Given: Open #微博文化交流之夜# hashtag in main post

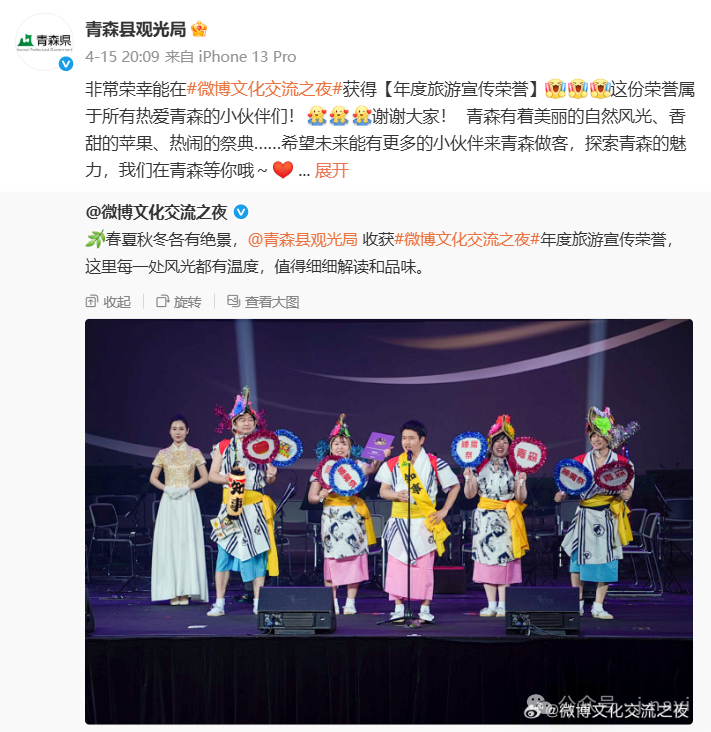Looking at the screenshot, I should 264,89.
